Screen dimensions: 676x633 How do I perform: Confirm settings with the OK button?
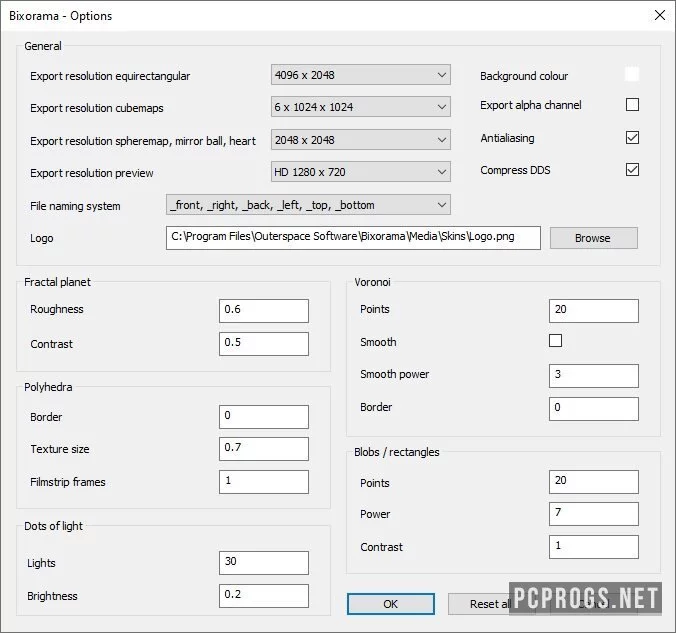click(391, 604)
